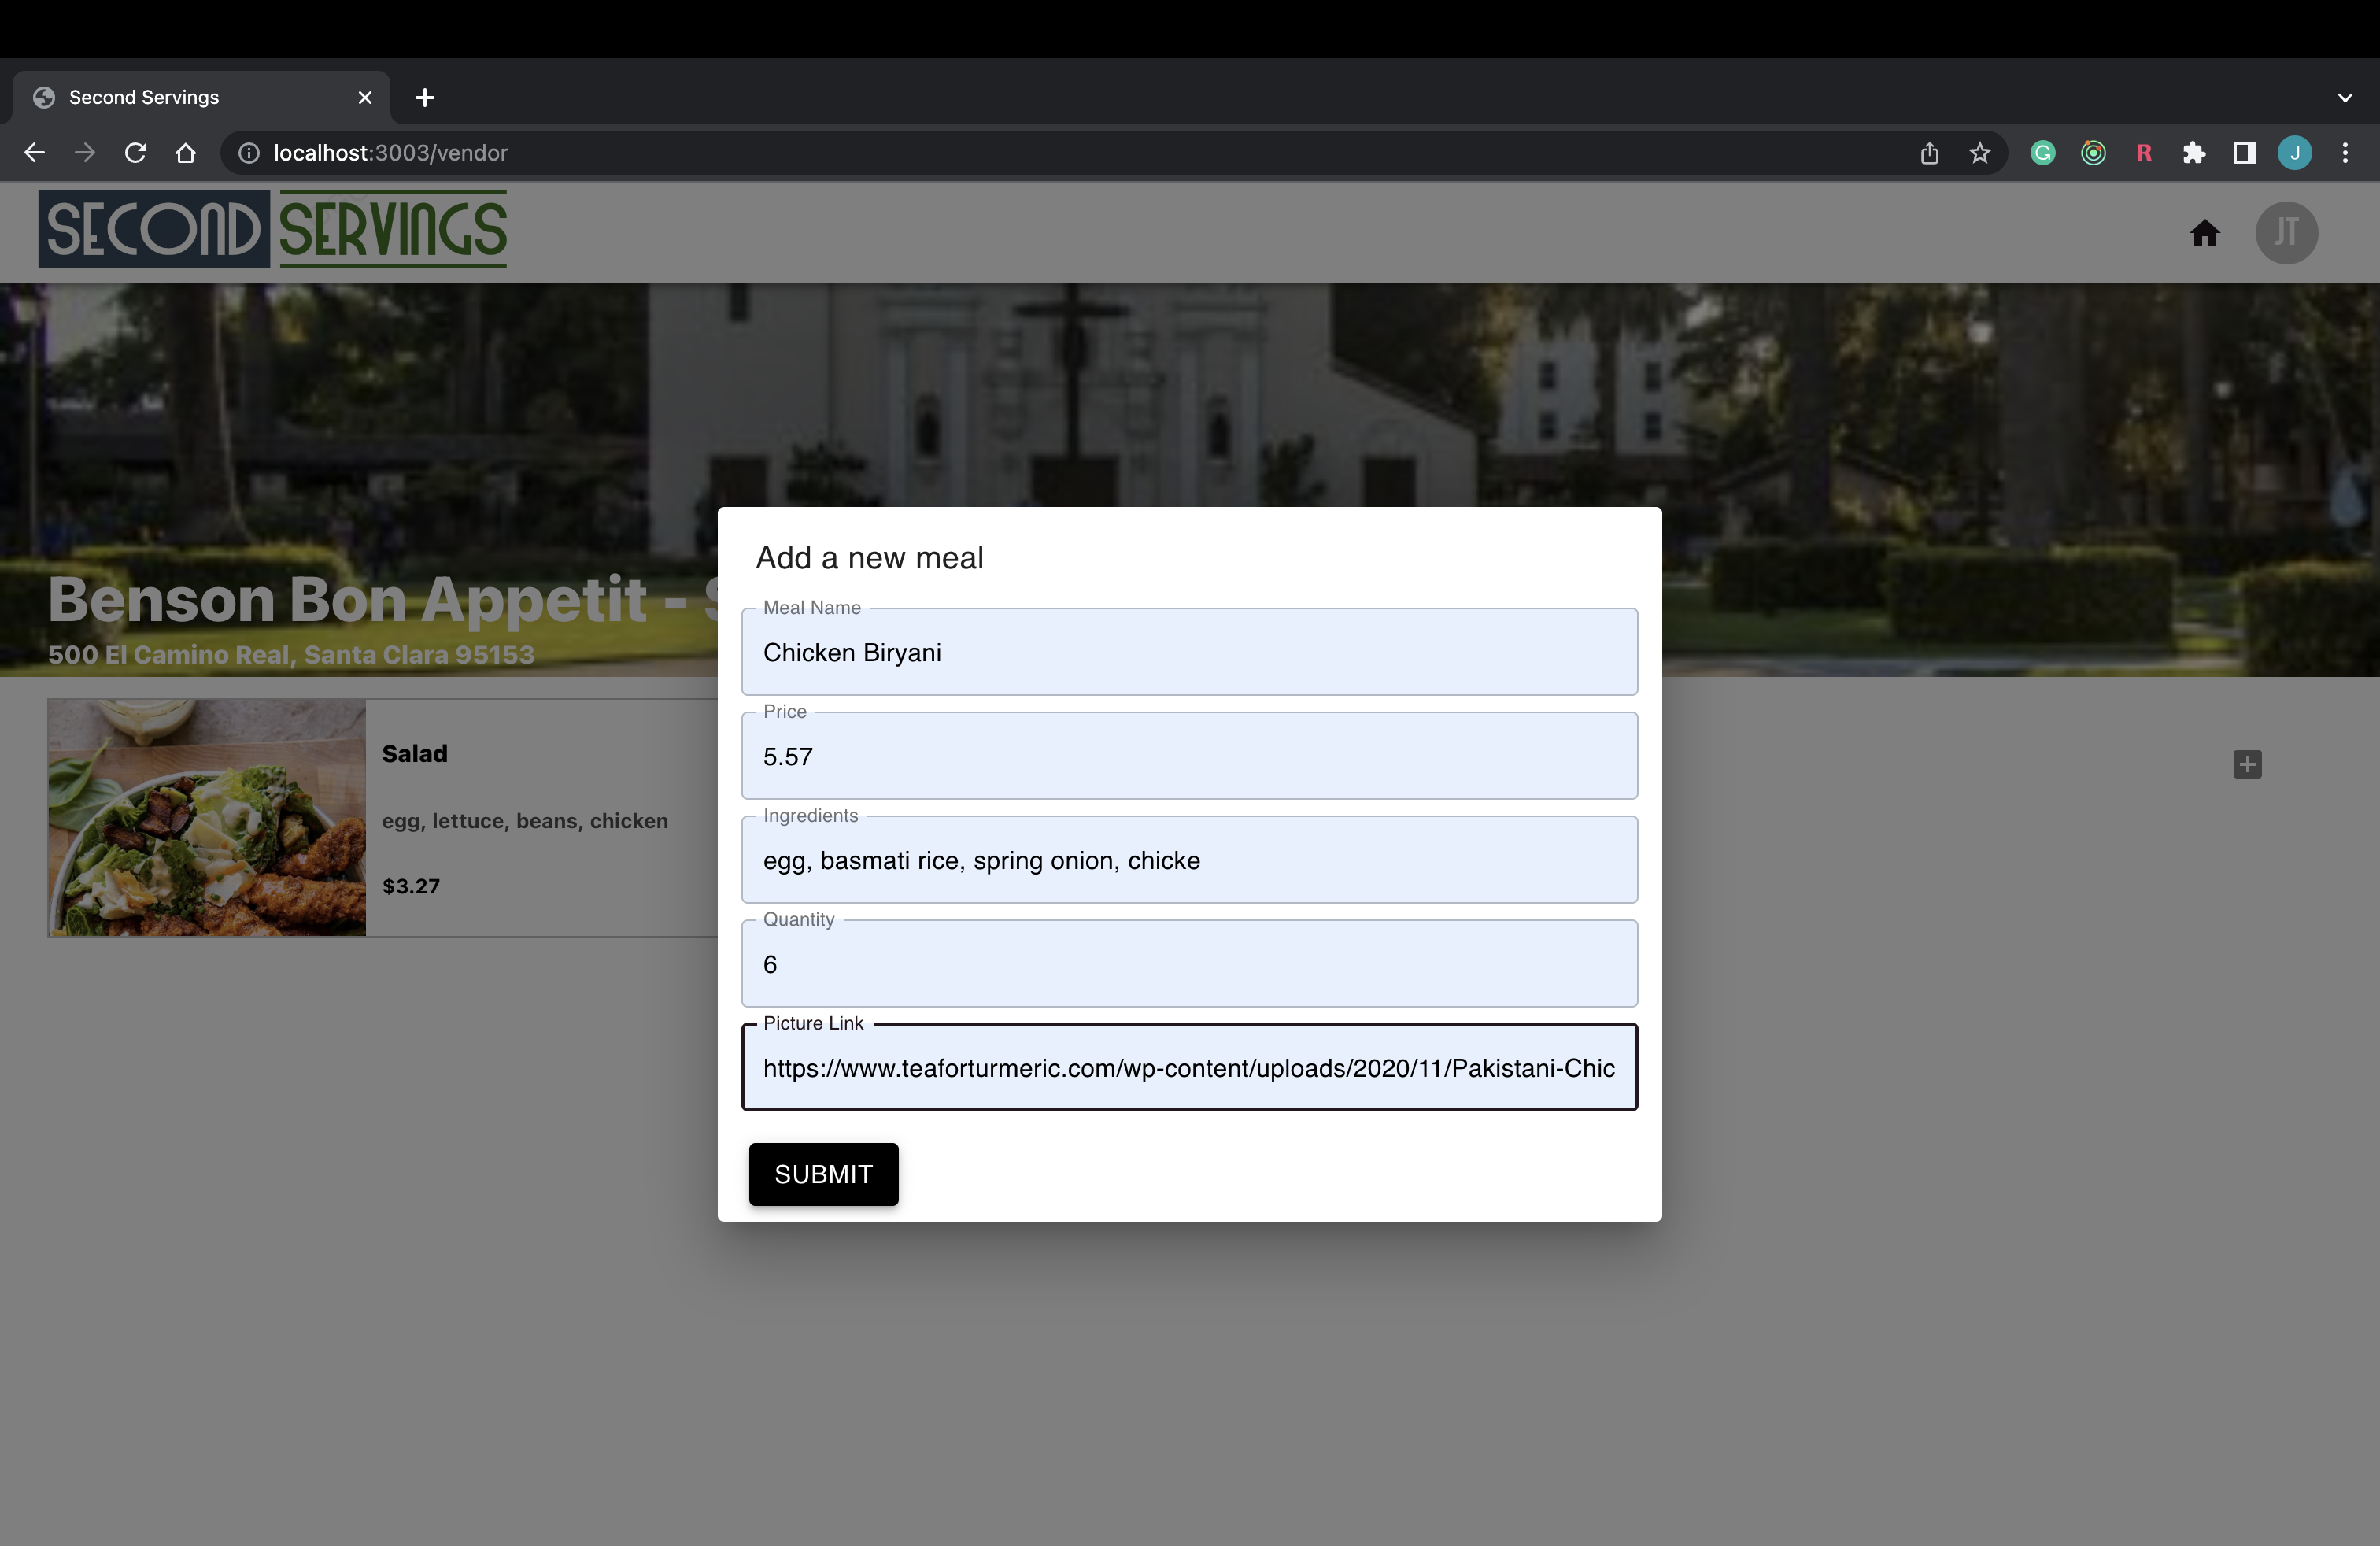Go back with browser back arrow

(34, 153)
